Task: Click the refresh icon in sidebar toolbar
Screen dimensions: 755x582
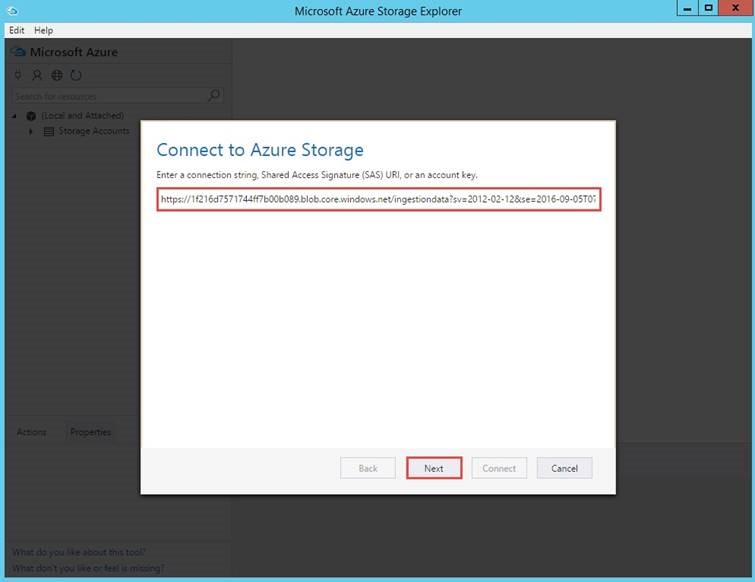Action: click(76, 75)
